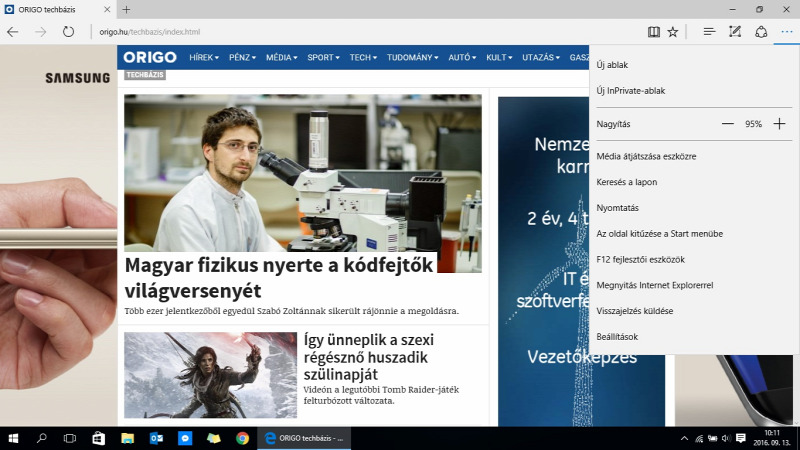Open Outlook from the taskbar

coord(156,438)
